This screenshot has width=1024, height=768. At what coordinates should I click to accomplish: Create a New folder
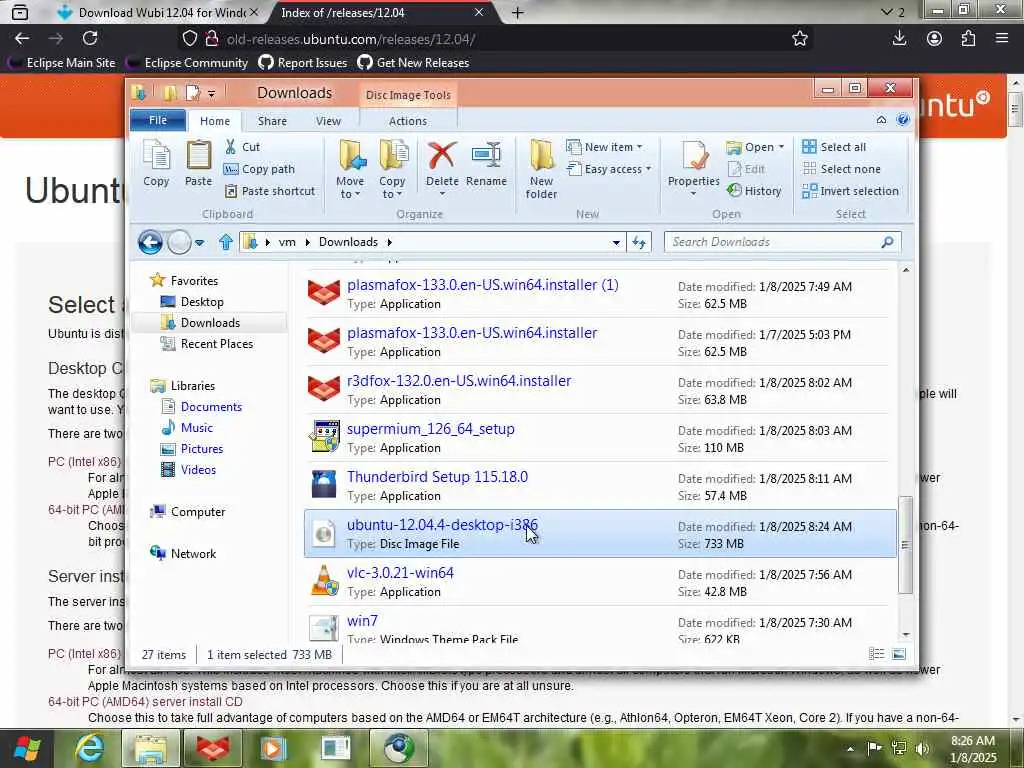(x=541, y=169)
